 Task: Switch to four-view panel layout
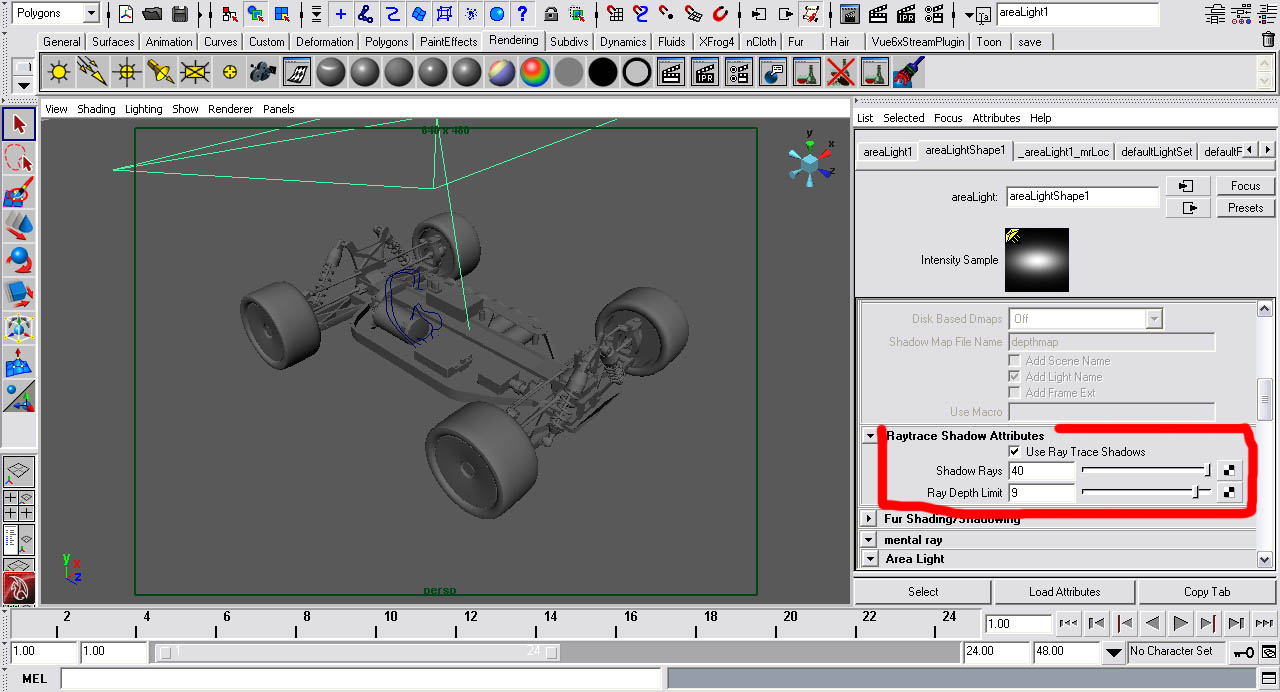point(19,505)
